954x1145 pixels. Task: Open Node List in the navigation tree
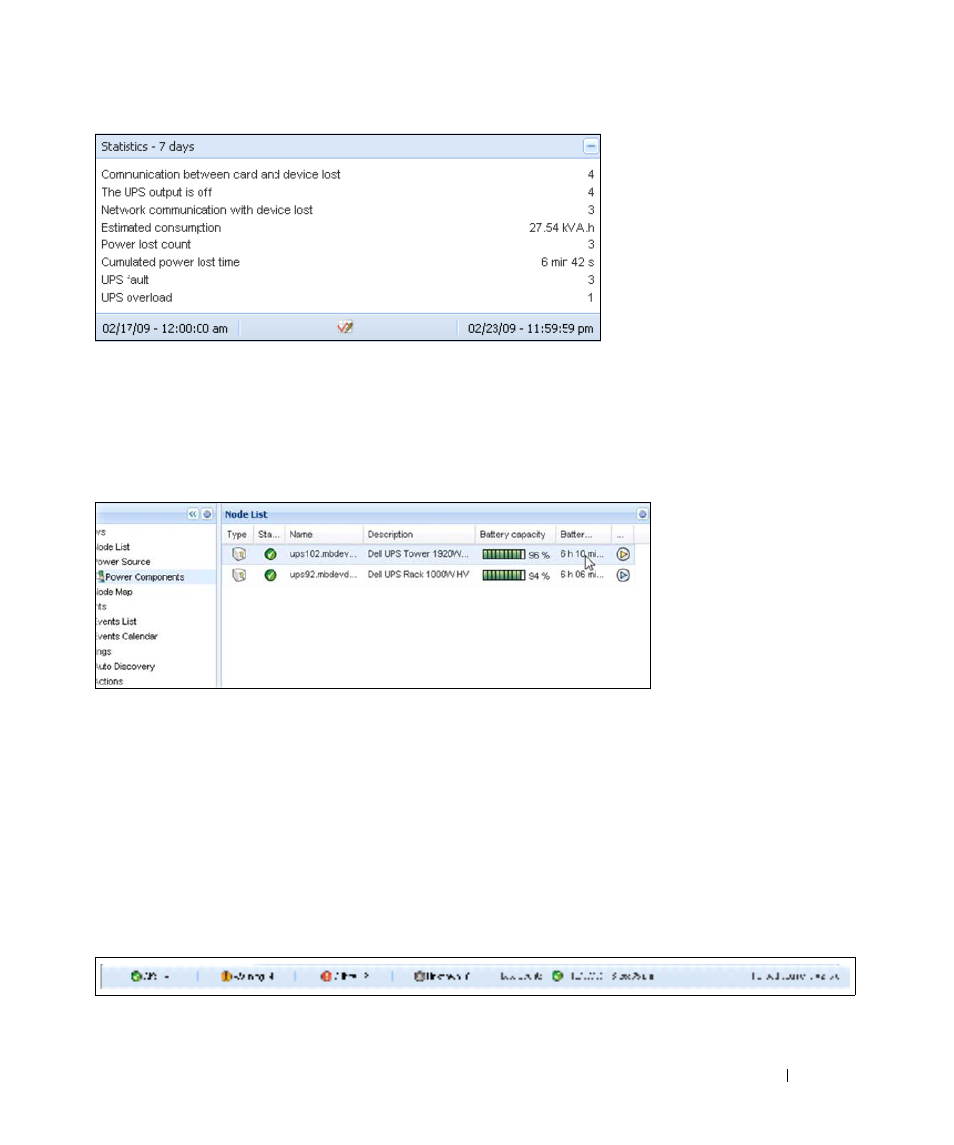pos(113,547)
